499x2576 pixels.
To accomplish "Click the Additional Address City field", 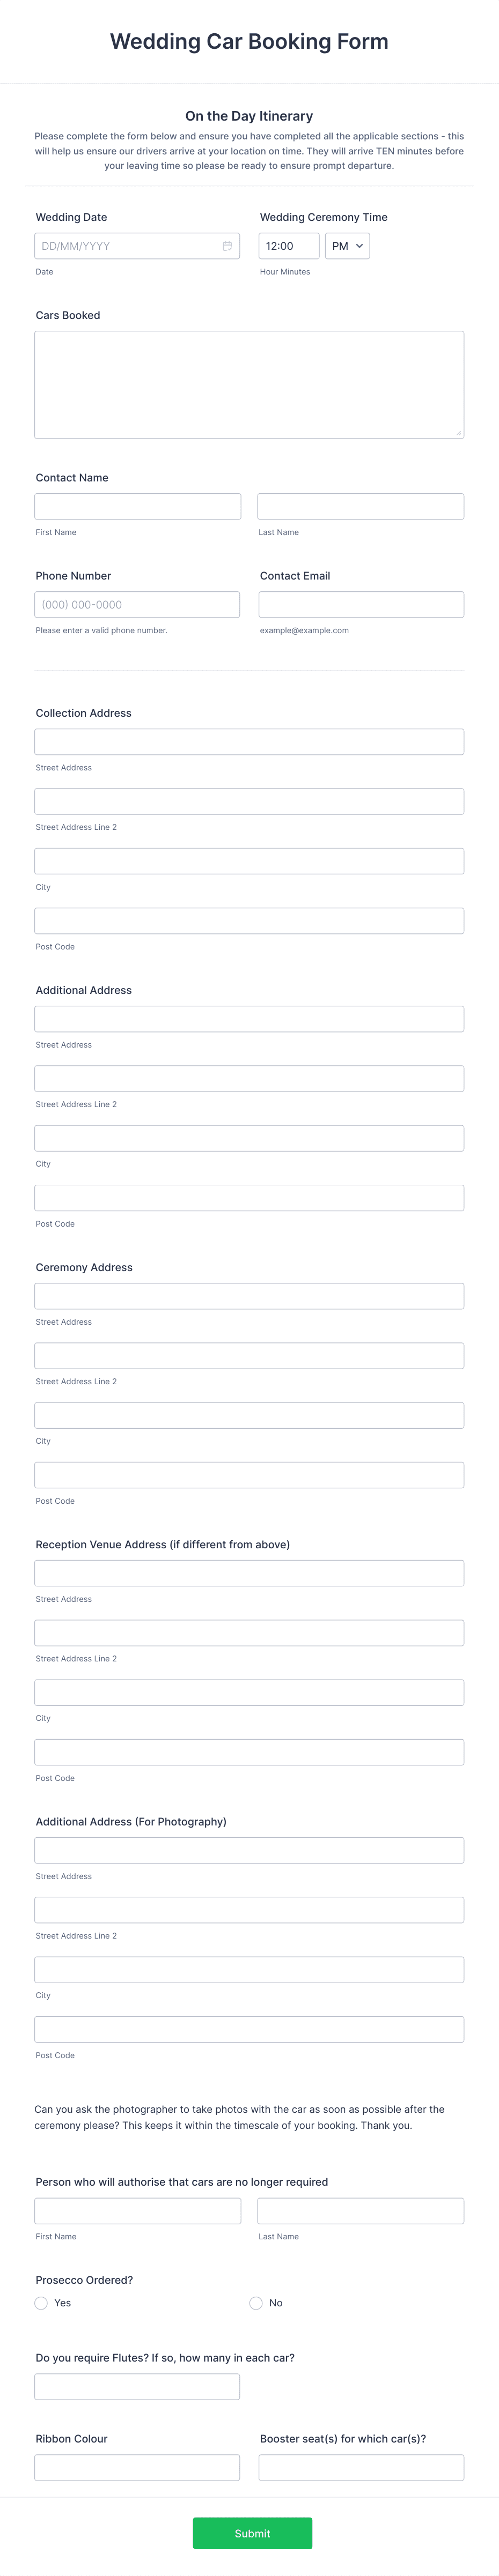I will (248, 1137).
